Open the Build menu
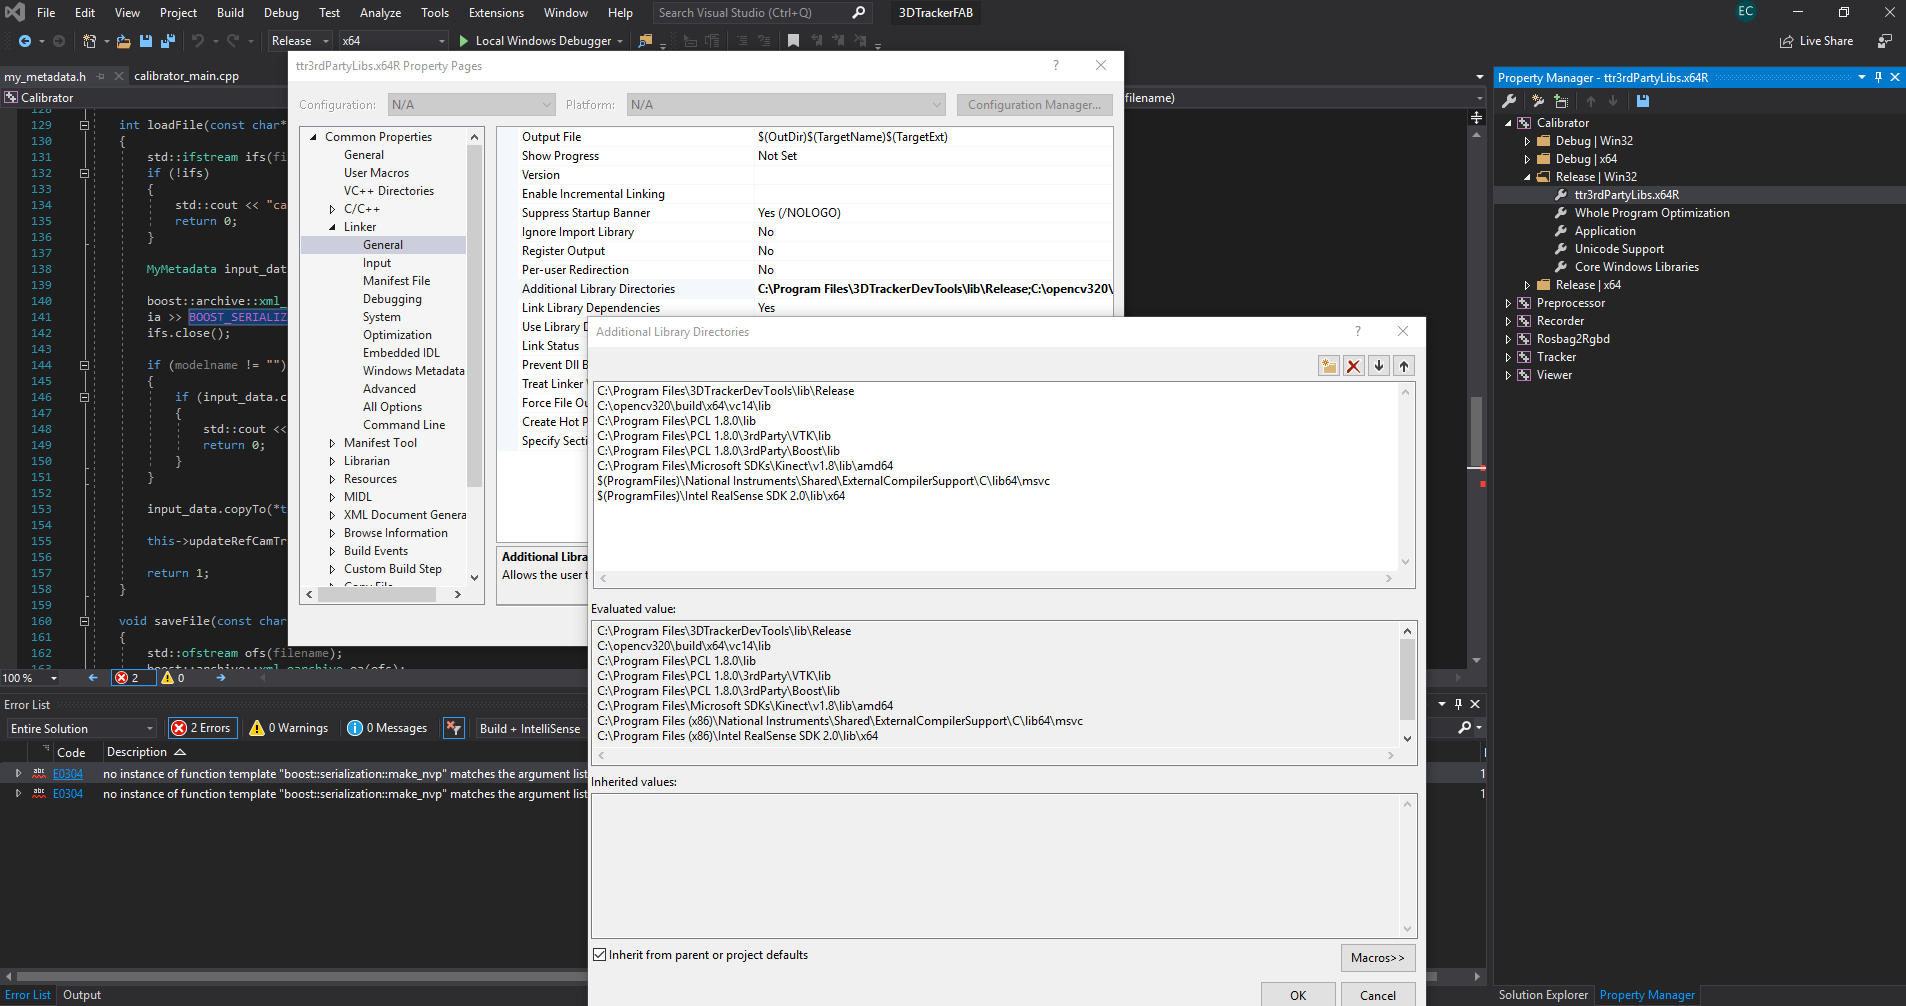 click(229, 12)
